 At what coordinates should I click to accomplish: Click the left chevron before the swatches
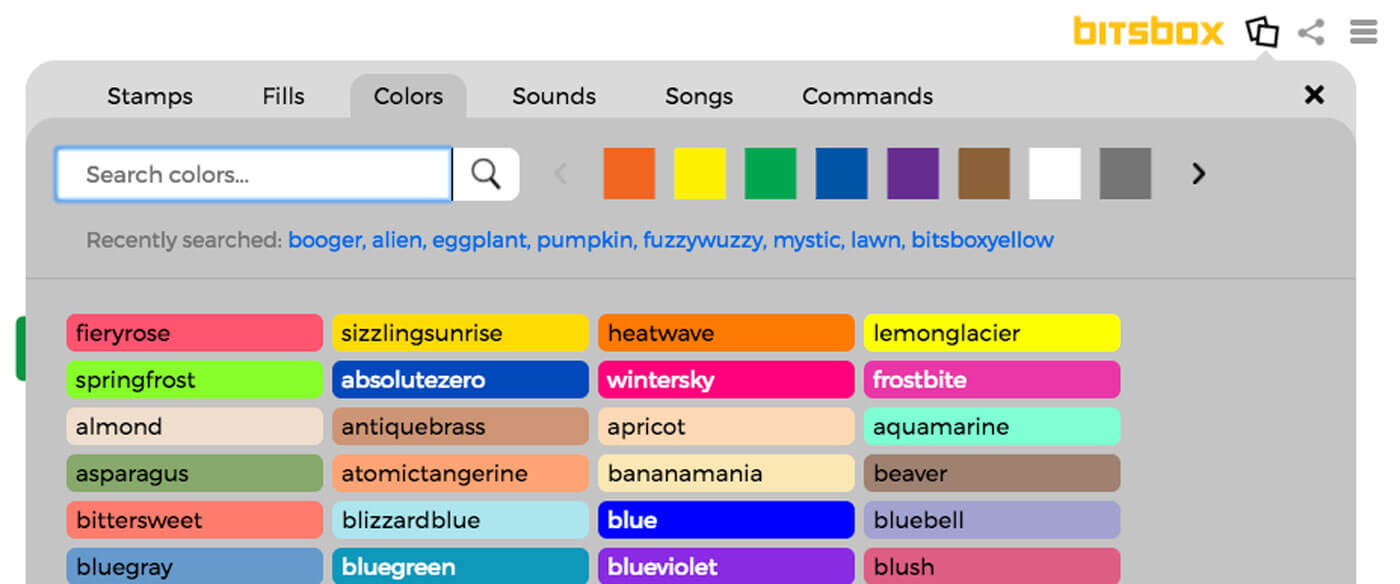pyautogui.click(x=560, y=173)
